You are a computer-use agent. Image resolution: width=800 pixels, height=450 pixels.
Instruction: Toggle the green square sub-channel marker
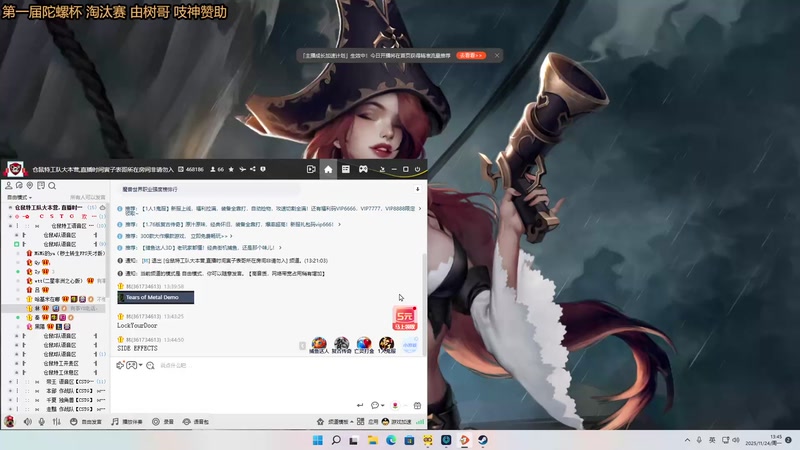[x=16, y=244]
